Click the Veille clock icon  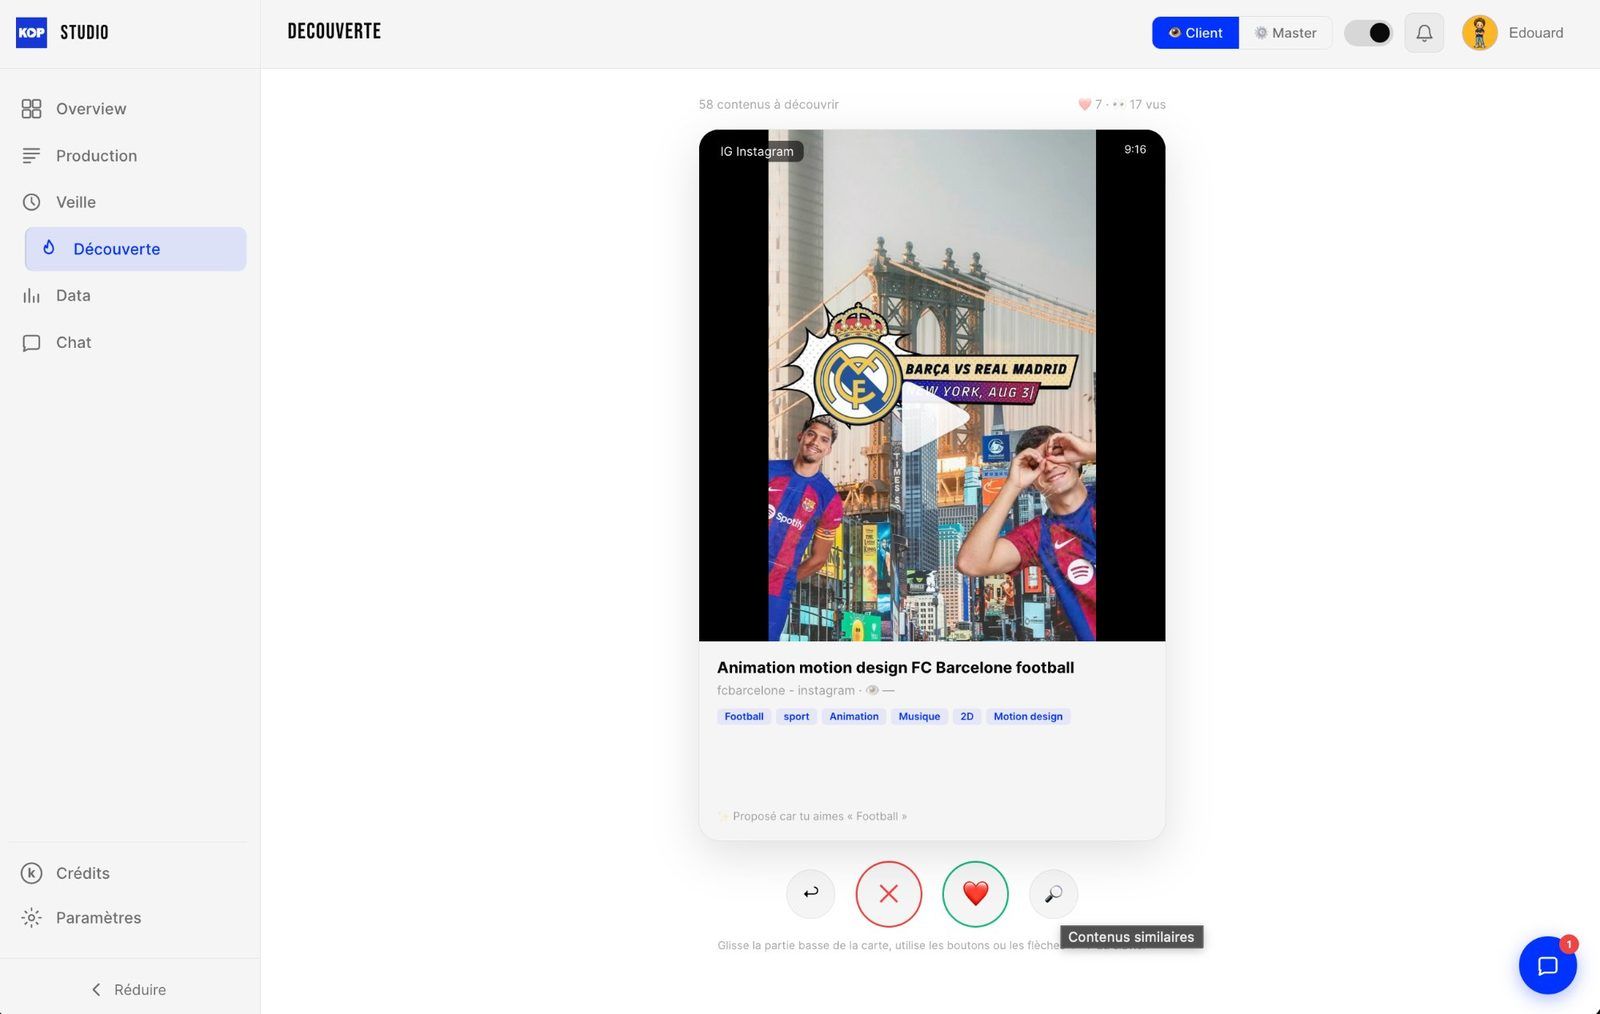point(32,202)
